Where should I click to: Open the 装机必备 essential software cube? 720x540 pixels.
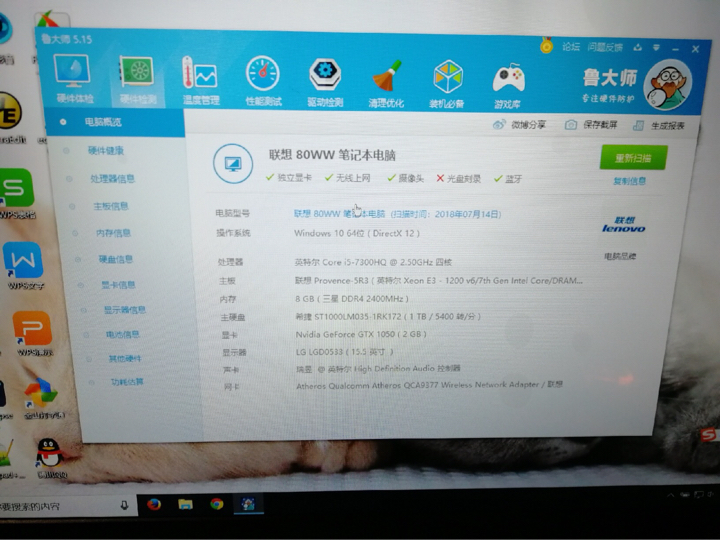point(447,84)
